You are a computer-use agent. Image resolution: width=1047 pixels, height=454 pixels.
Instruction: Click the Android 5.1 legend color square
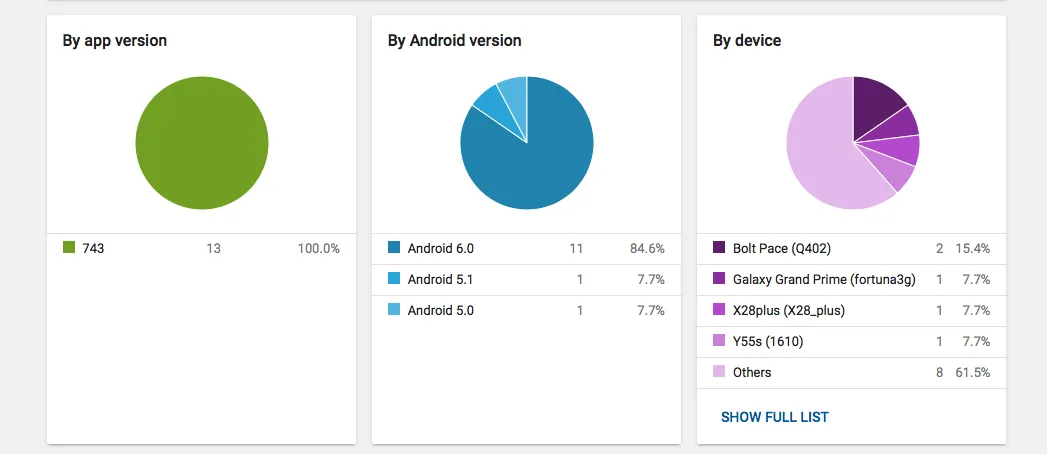click(x=394, y=279)
